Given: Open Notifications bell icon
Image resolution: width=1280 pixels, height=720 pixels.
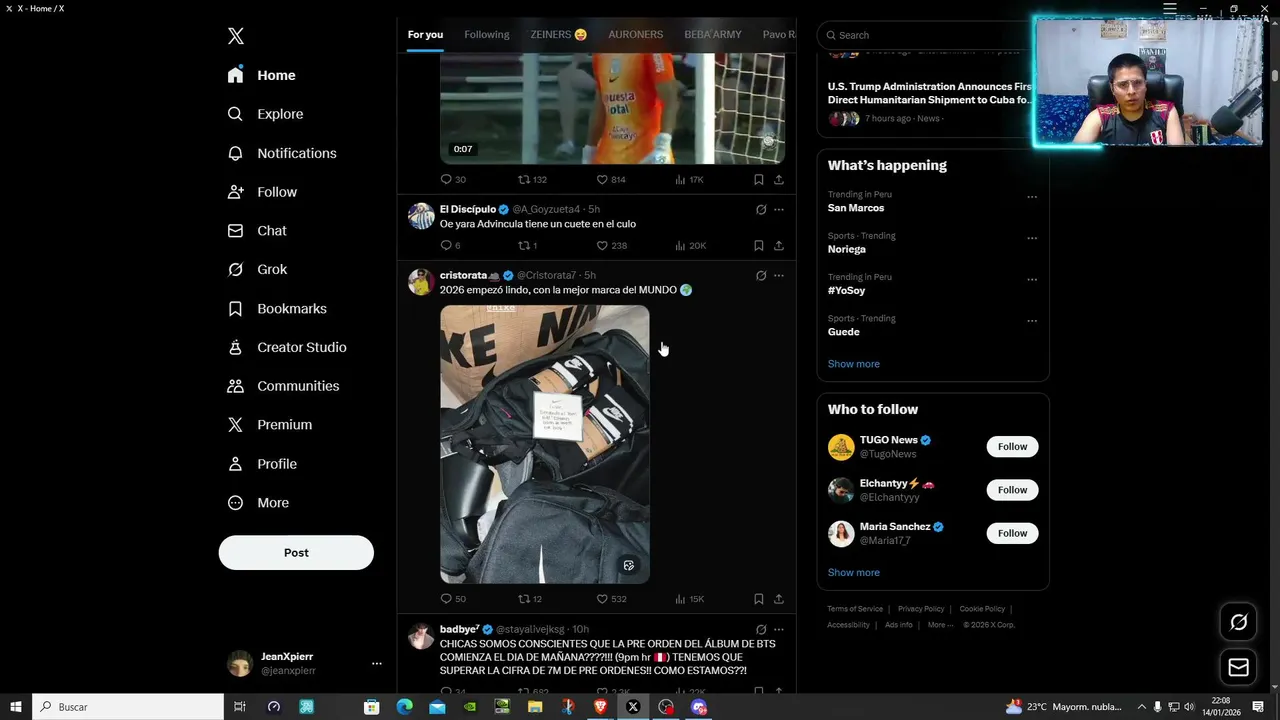Looking at the screenshot, I should tap(235, 153).
